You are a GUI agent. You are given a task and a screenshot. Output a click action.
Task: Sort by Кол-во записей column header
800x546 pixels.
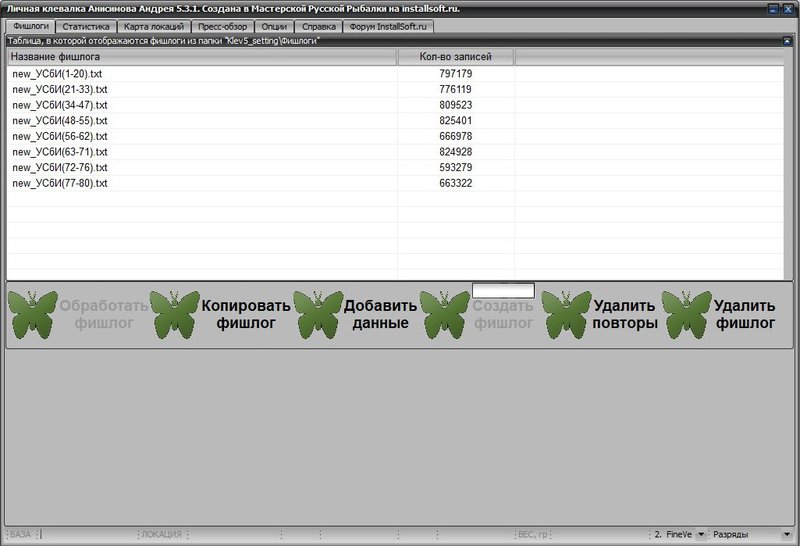(456, 57)
